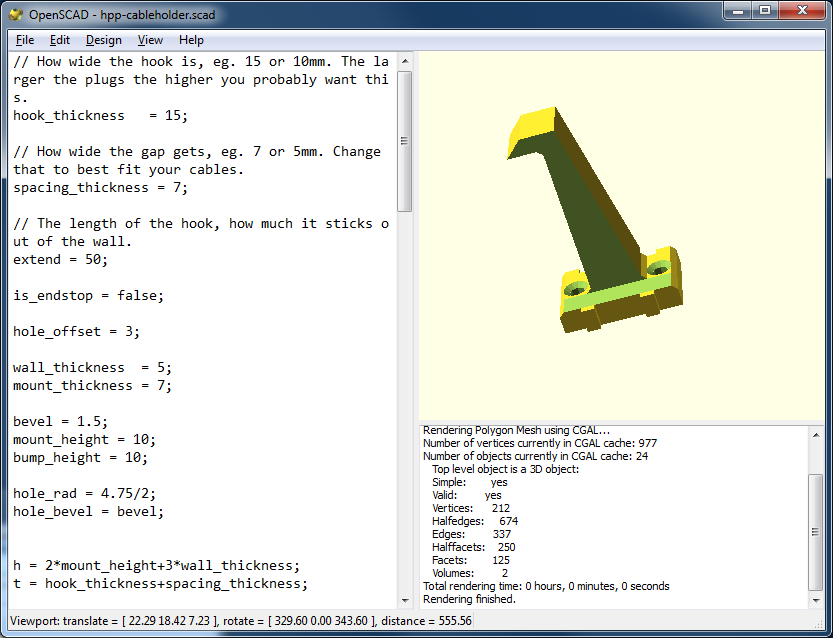
Task: Click the line 't = hook_thickness+spacing_thickness;'
Action: (x=160, y=583)
